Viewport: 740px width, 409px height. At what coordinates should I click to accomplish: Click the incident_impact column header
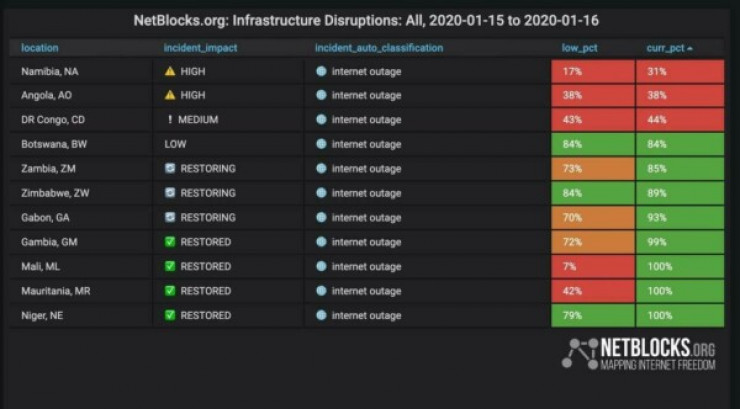coord(202,47)
